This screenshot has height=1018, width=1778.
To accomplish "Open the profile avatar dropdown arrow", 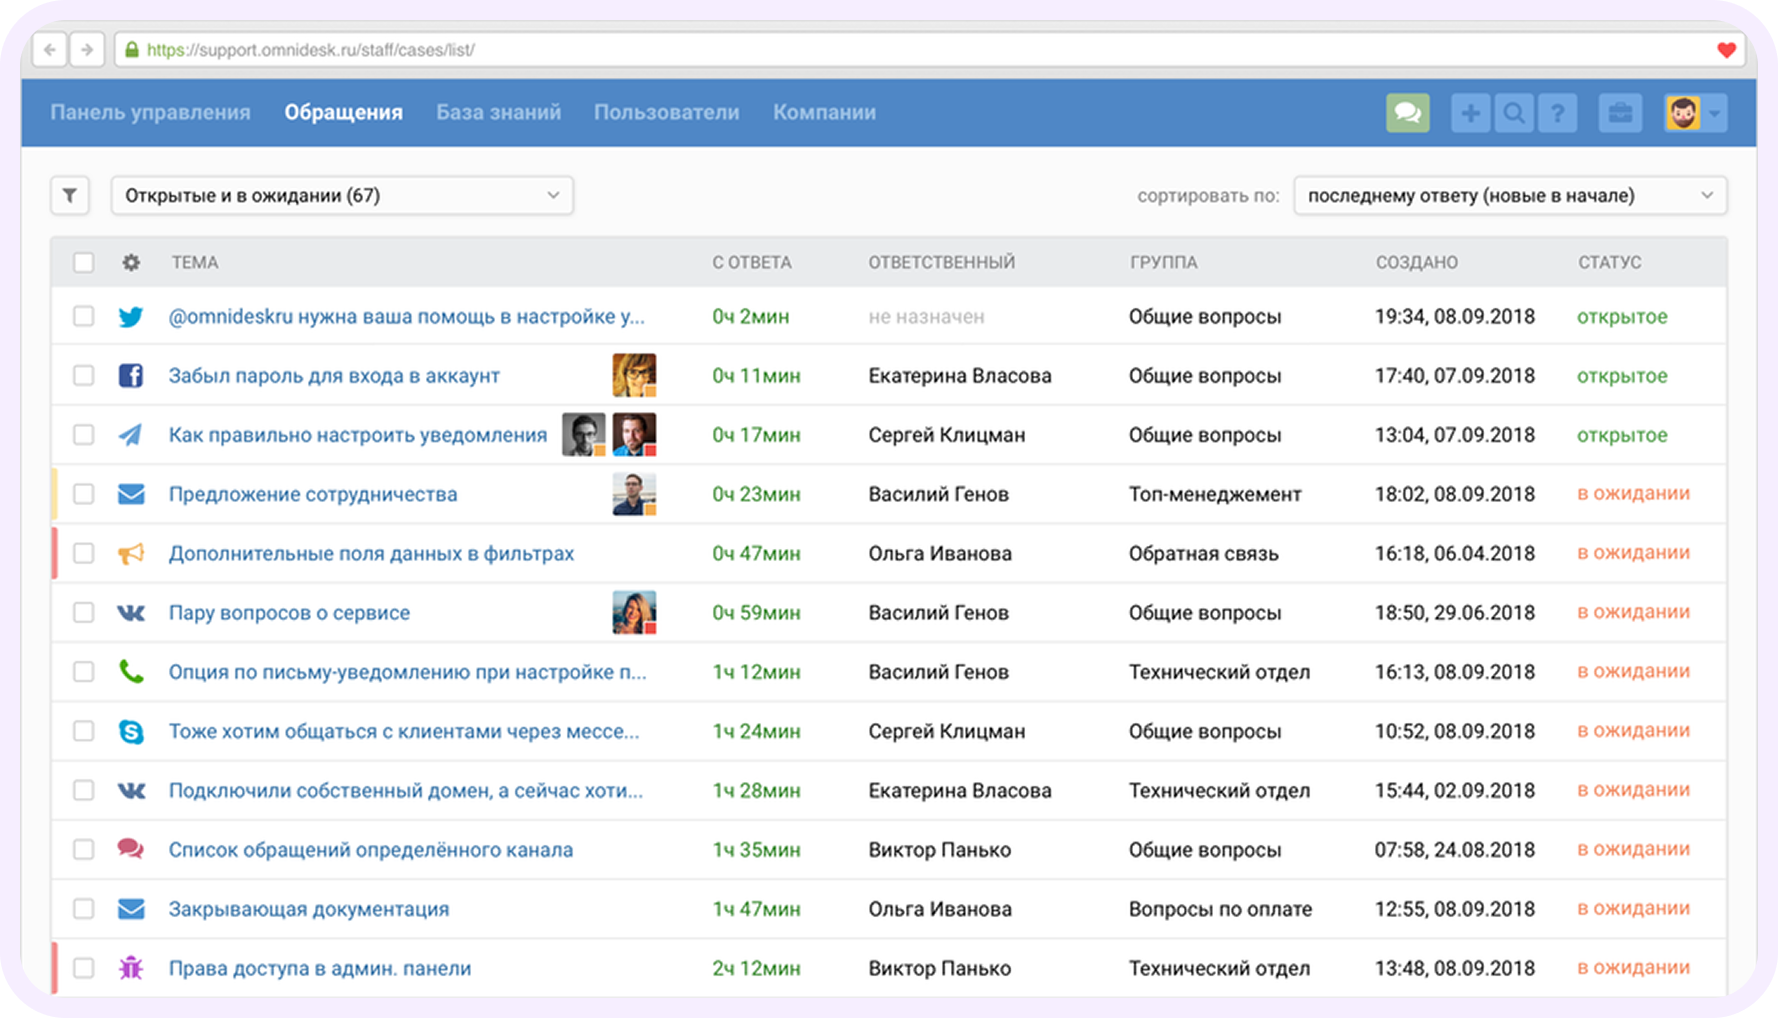I will pos(1716,112).
